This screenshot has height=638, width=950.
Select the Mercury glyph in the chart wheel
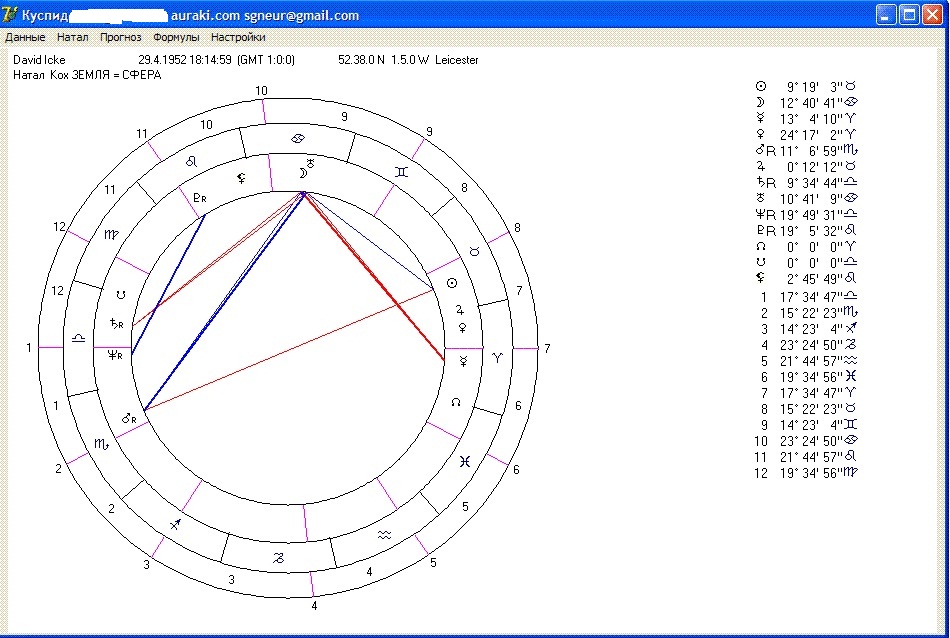463,360
